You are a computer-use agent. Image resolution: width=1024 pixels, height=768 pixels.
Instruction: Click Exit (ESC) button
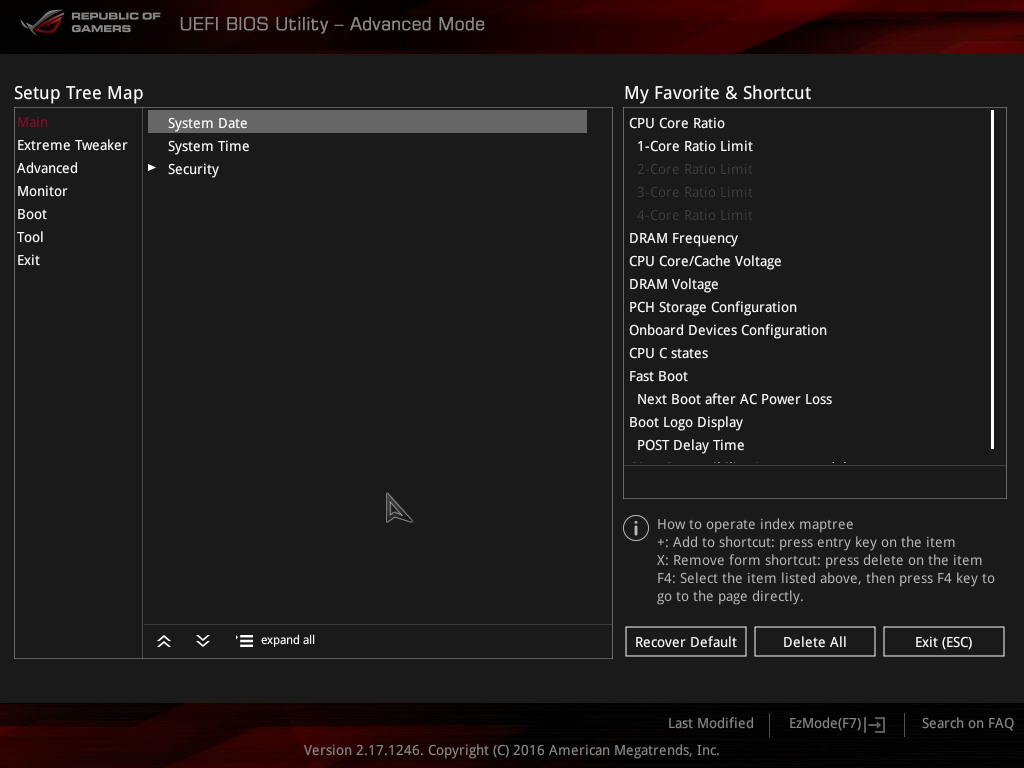point(944,642)
